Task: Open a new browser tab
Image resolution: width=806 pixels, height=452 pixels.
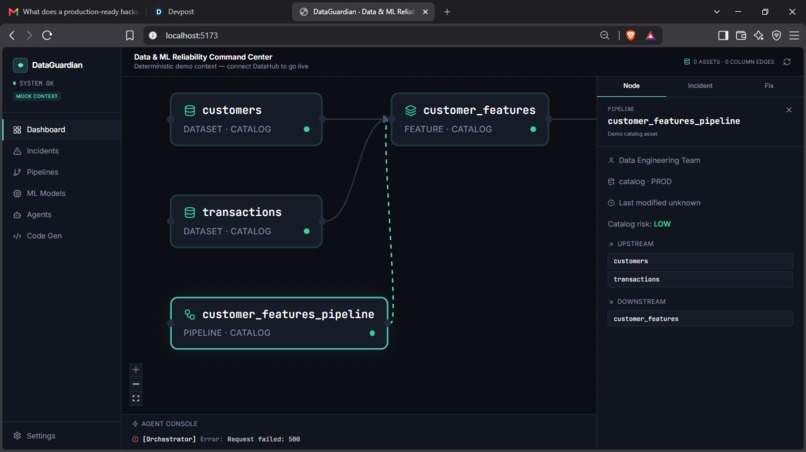Action: 447,12
